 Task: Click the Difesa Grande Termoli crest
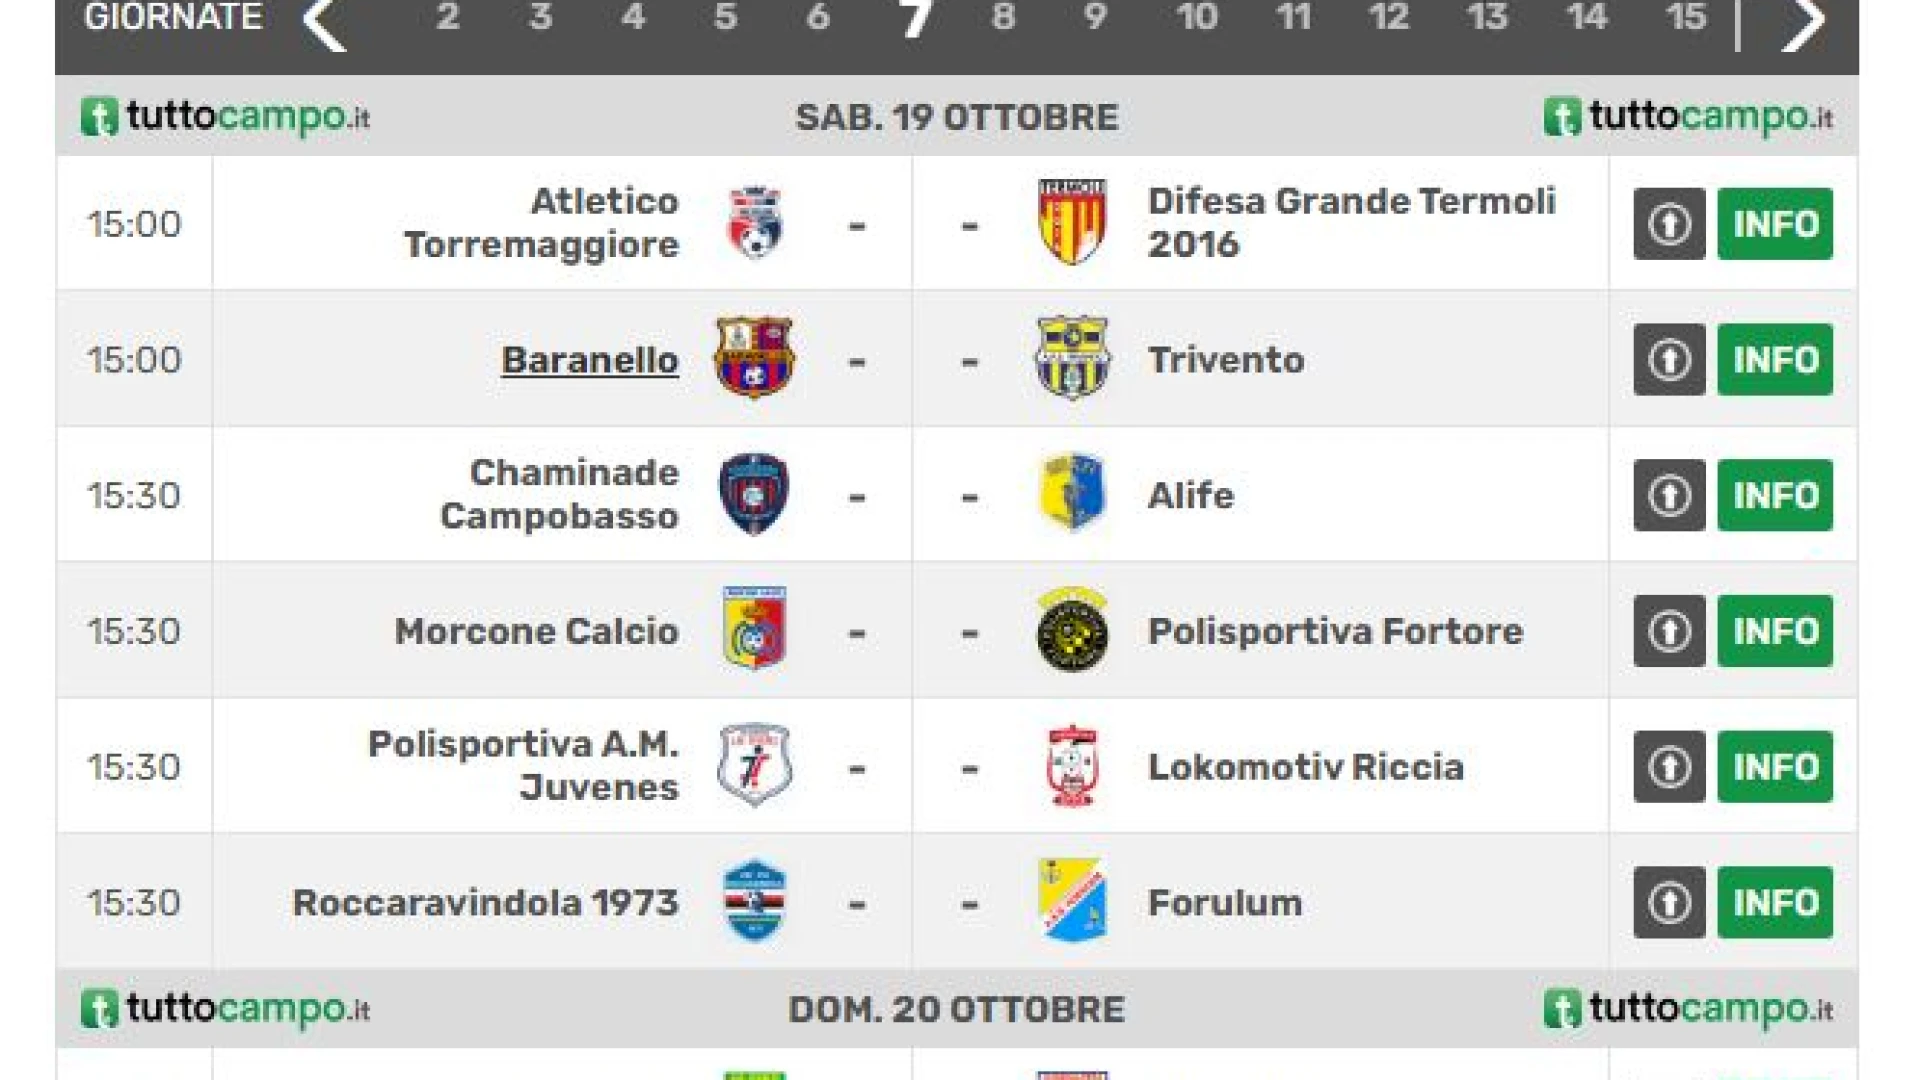(x=1072, y=222)
